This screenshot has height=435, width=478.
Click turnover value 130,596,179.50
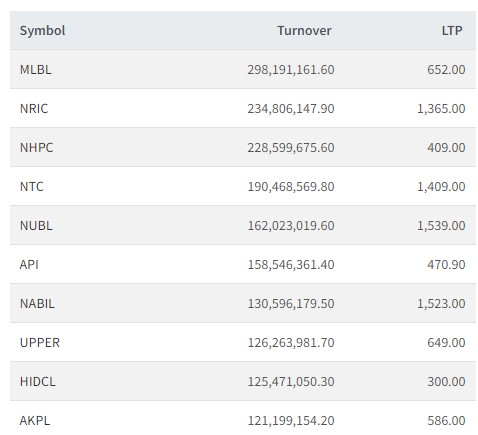click(x=291, y=304)
